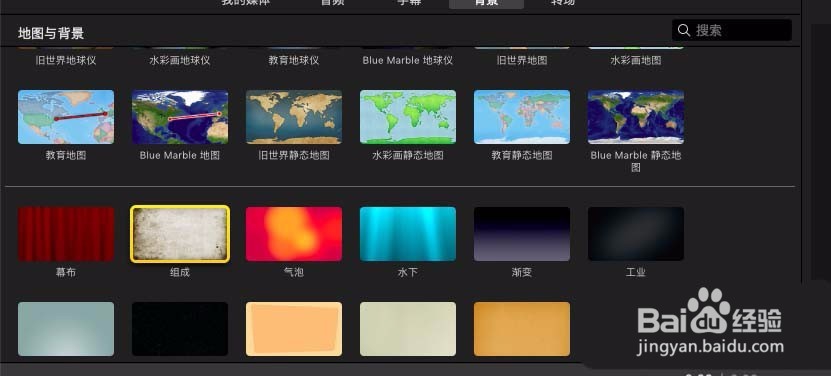Image resolution: width=831 pixels, height=376 pixels.
Task: Select the highlighted 组成 parchment background
Action: [x=180, y=234]
